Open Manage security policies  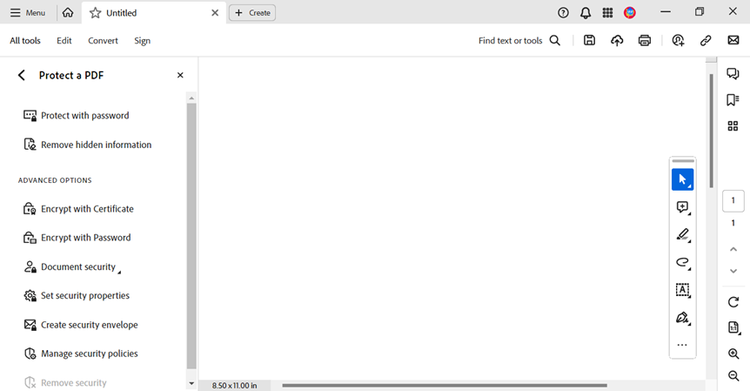[x=81, y=354]
